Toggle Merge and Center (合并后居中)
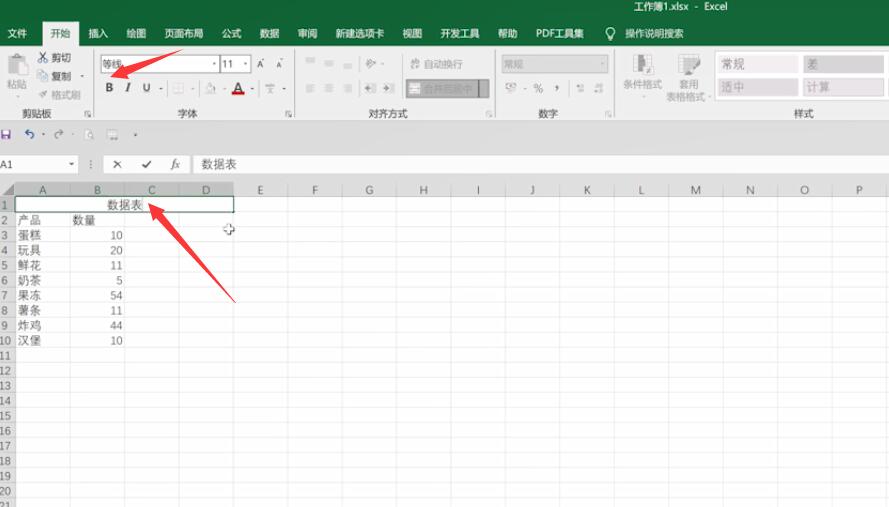 pos(442,88)
